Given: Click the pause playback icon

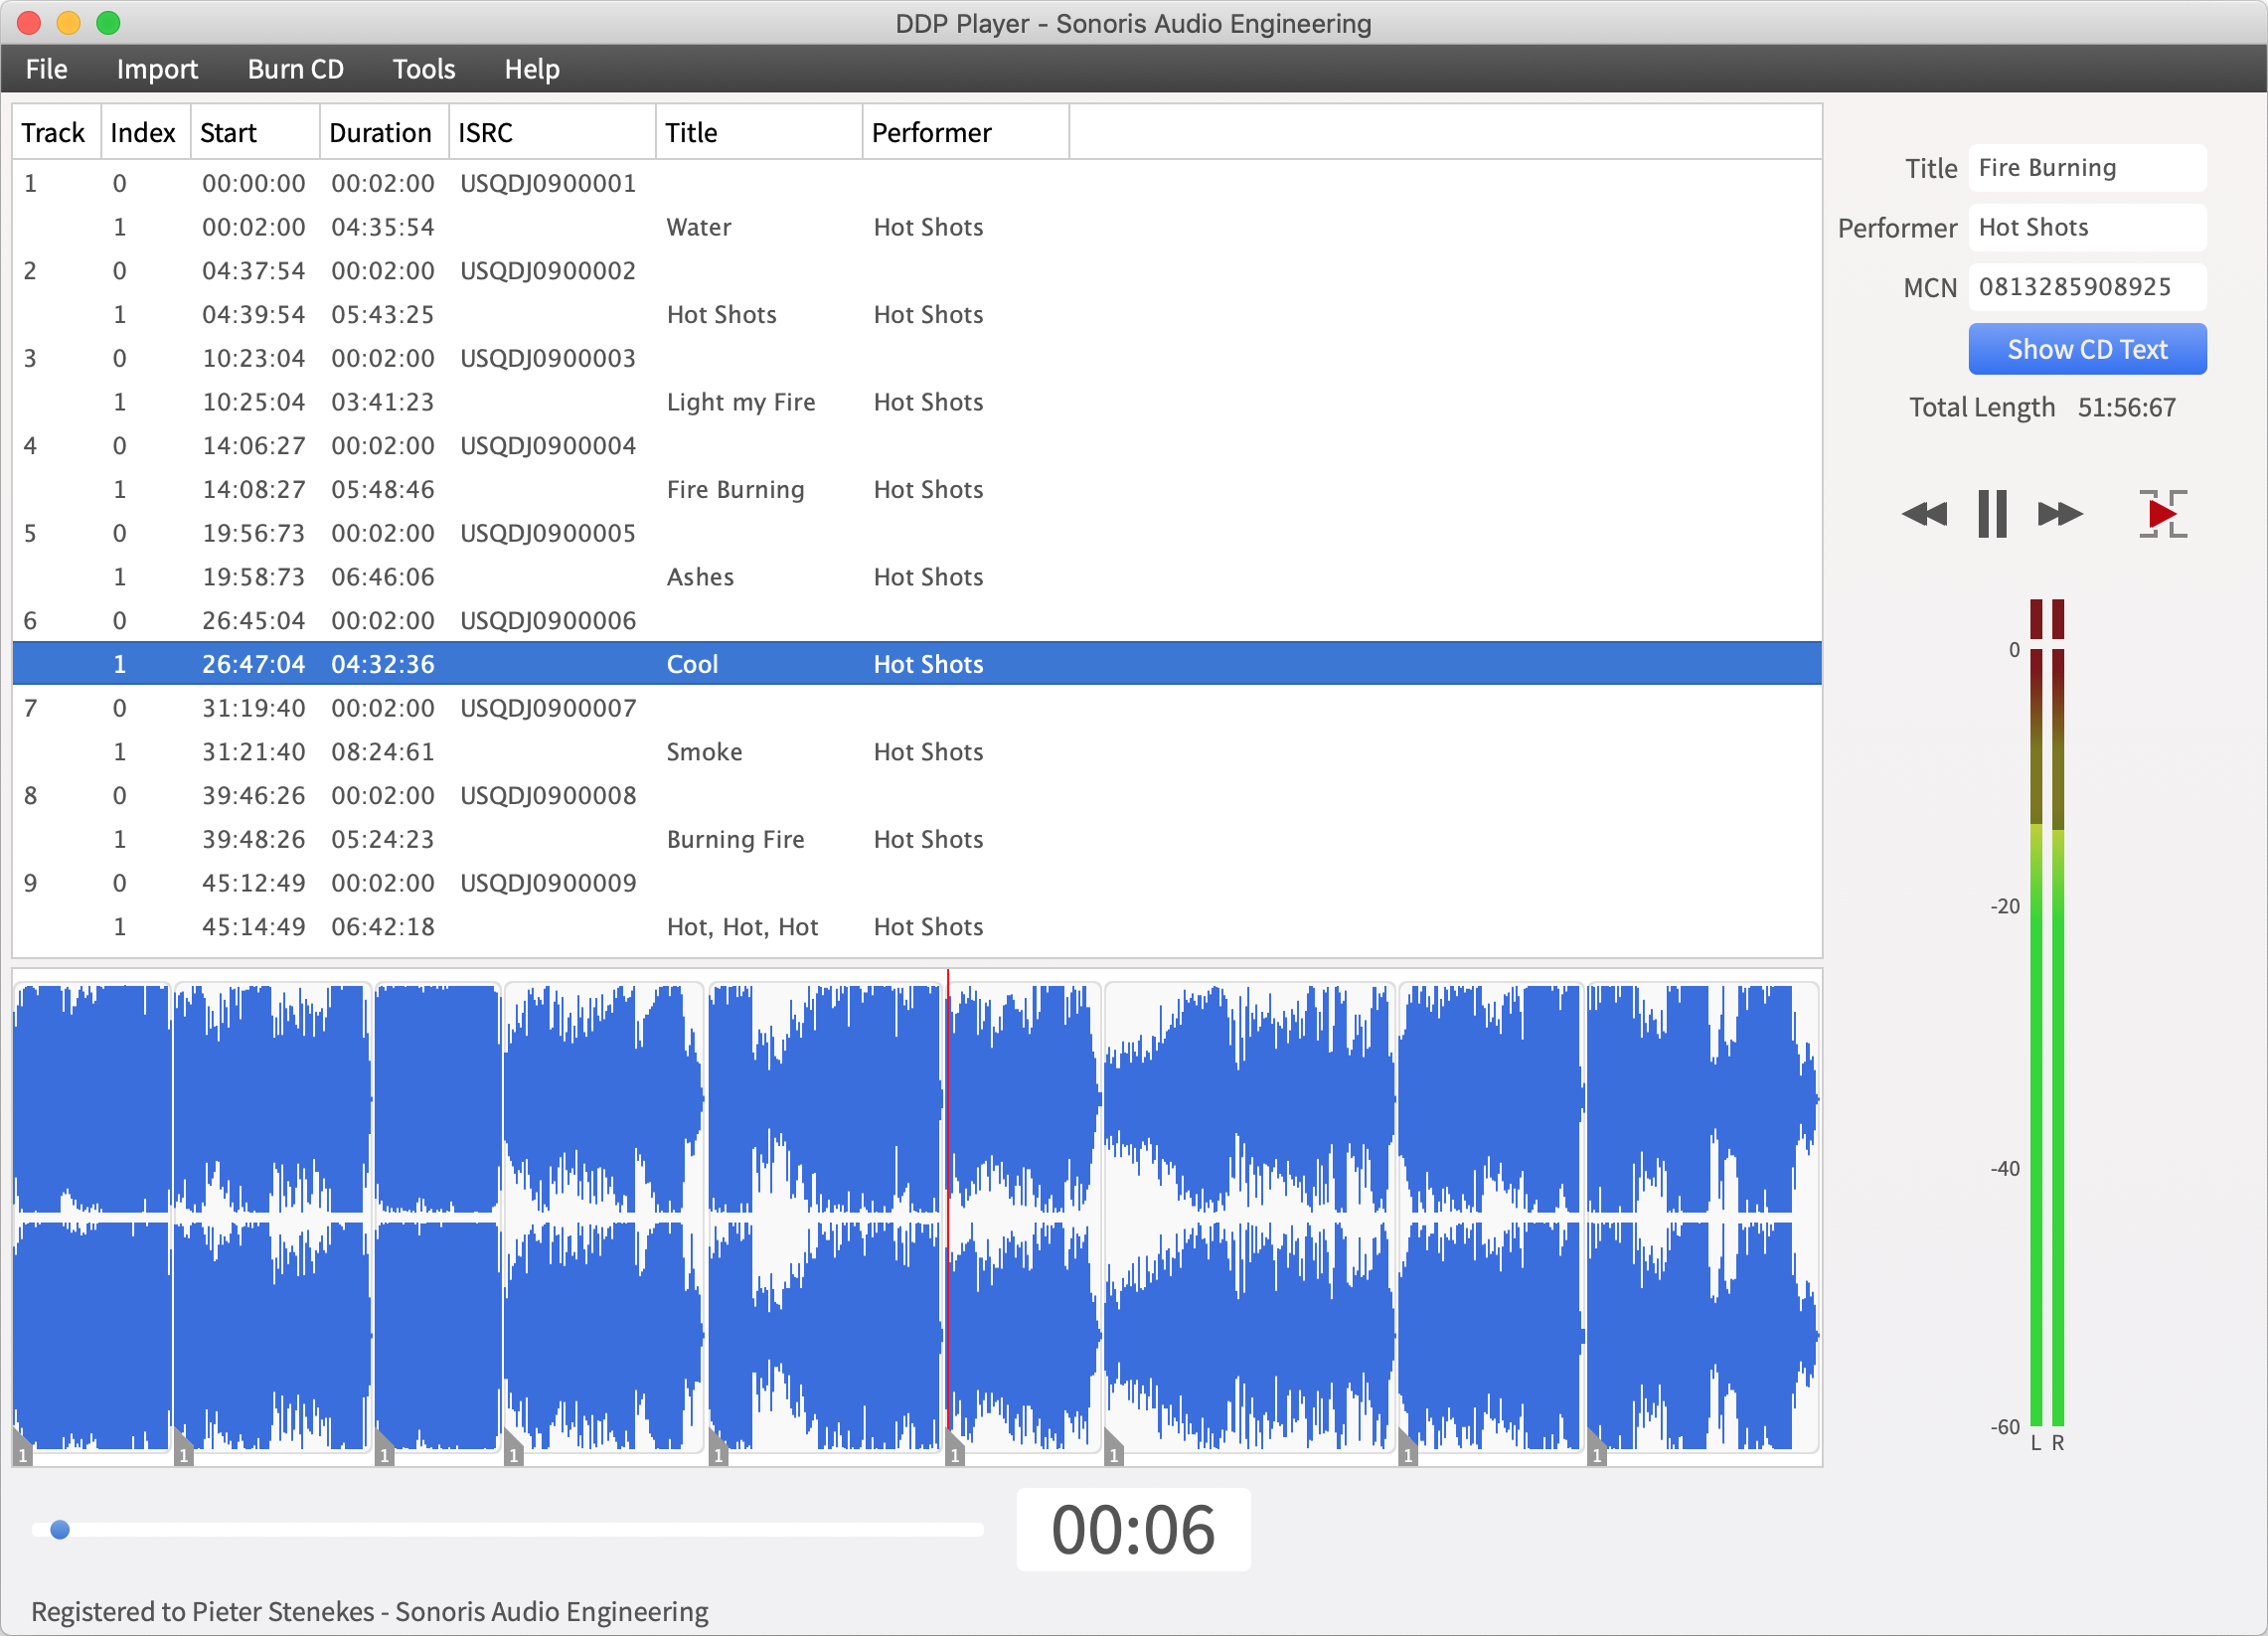Looking at the screenshot, I should (1992, 513).
